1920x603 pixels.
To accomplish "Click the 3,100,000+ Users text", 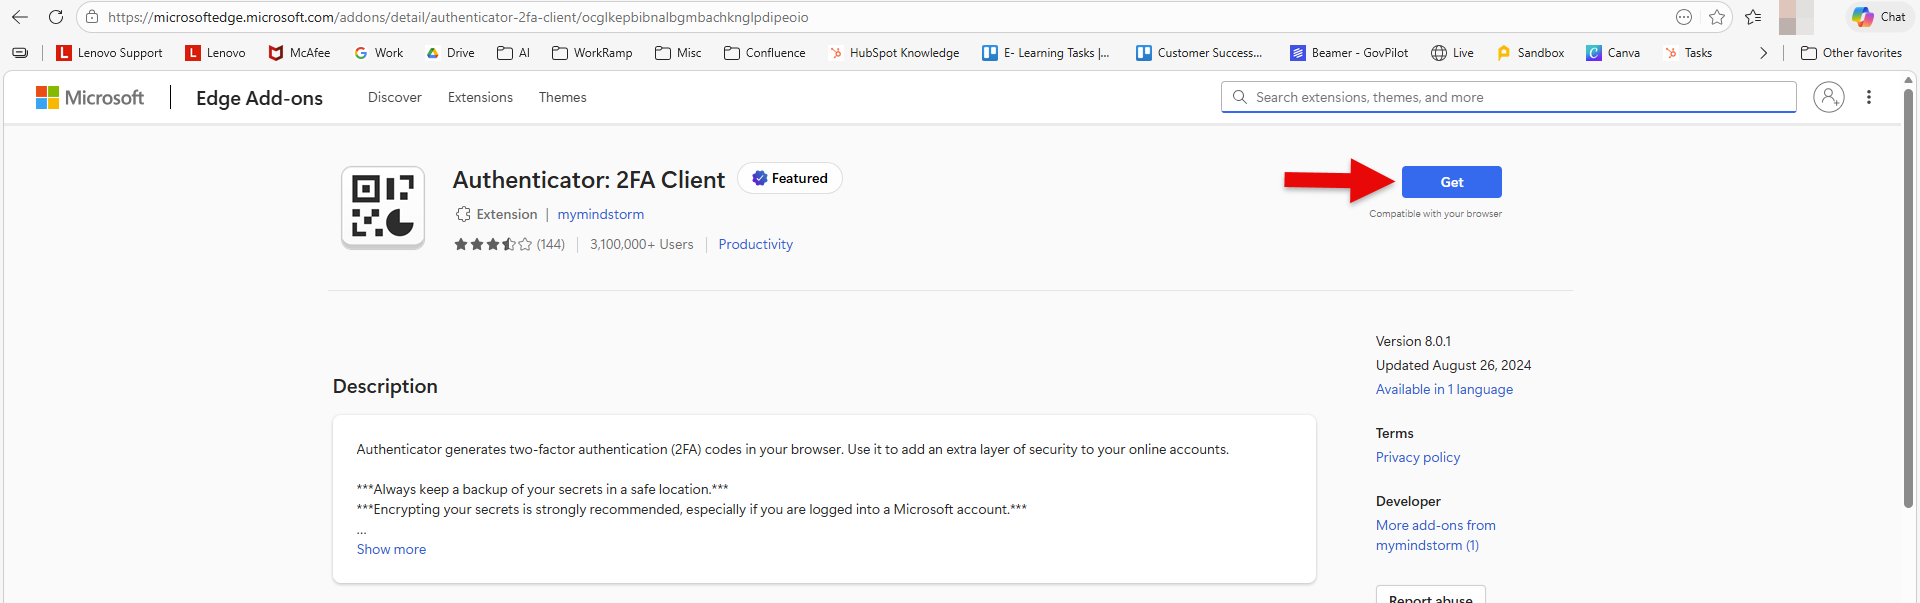I will click(x=641, y=244).
